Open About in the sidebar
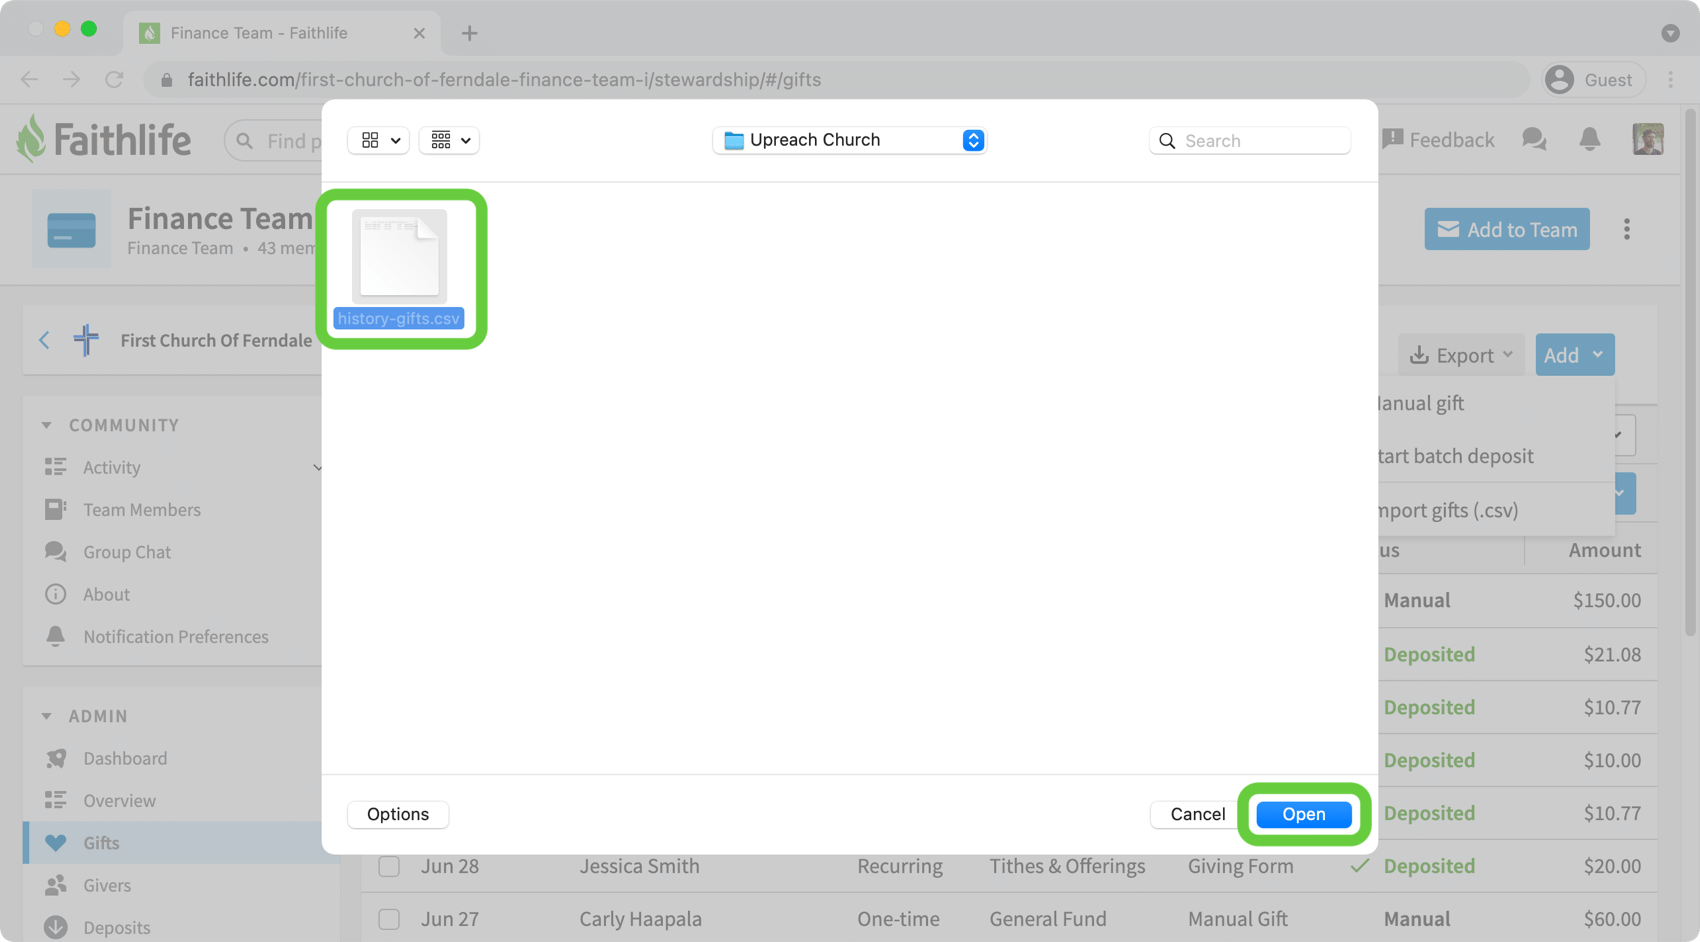This screenshot has width=1700, height=942. tap(106, 594)
